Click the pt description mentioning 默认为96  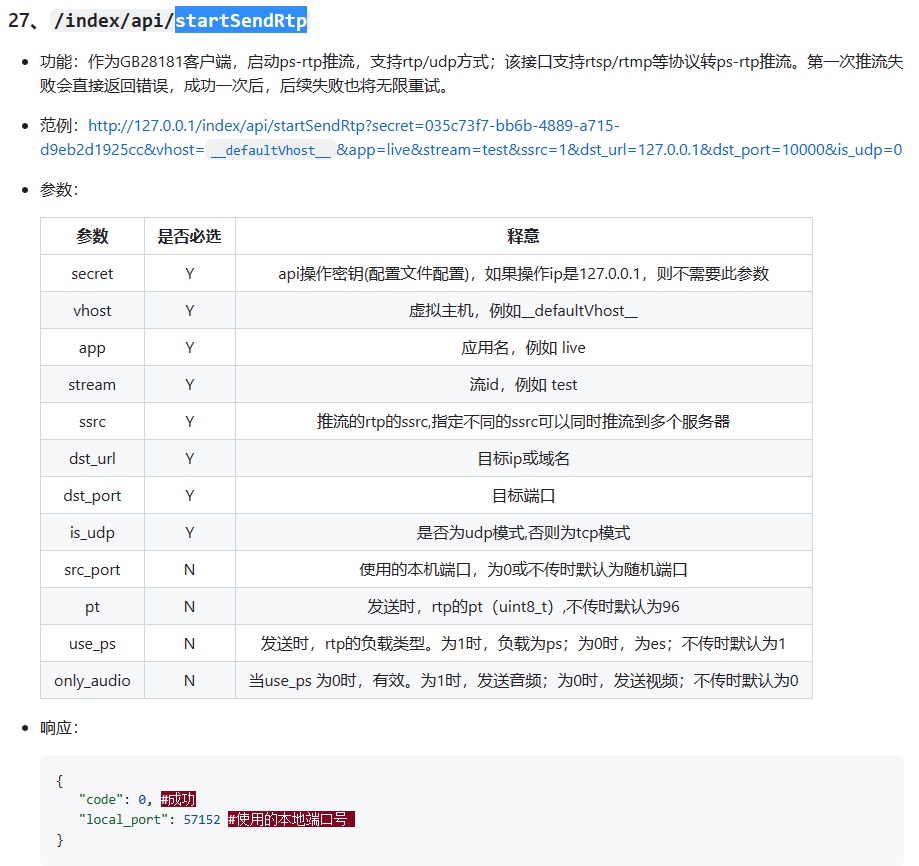[x=523, y=606]
